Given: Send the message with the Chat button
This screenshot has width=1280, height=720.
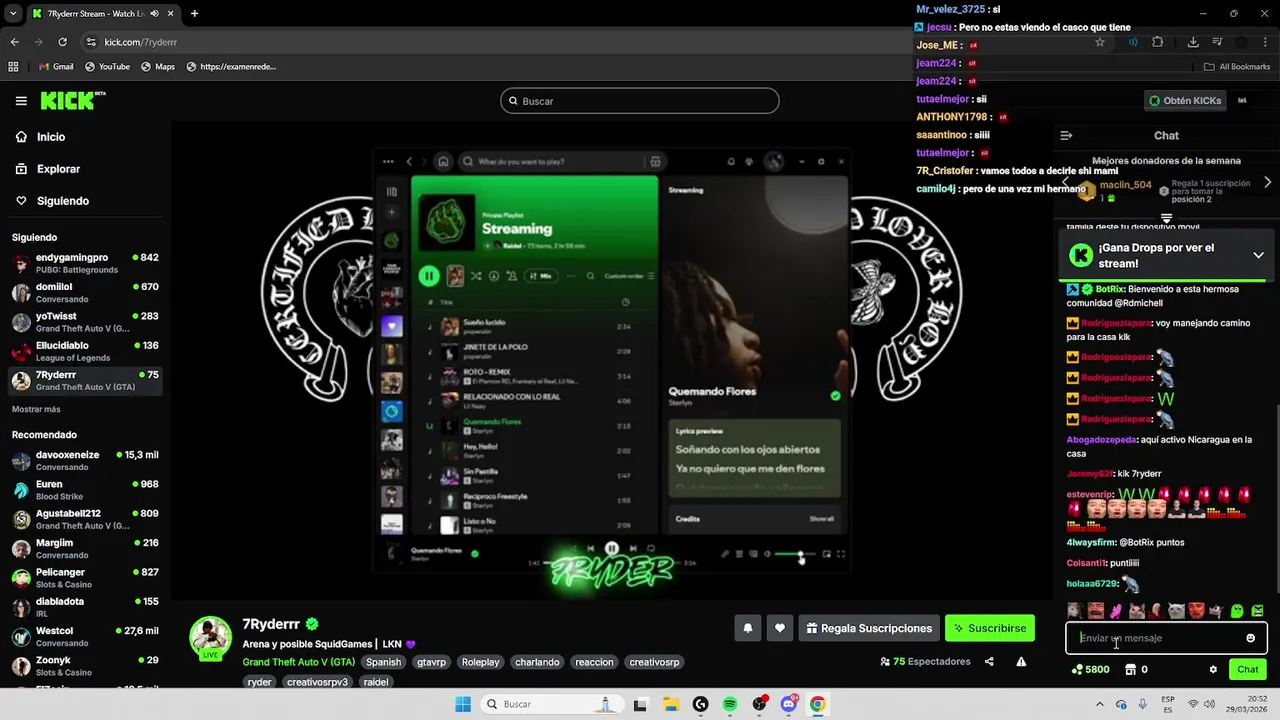Looking at the screenshot, I should (1248, 670).
